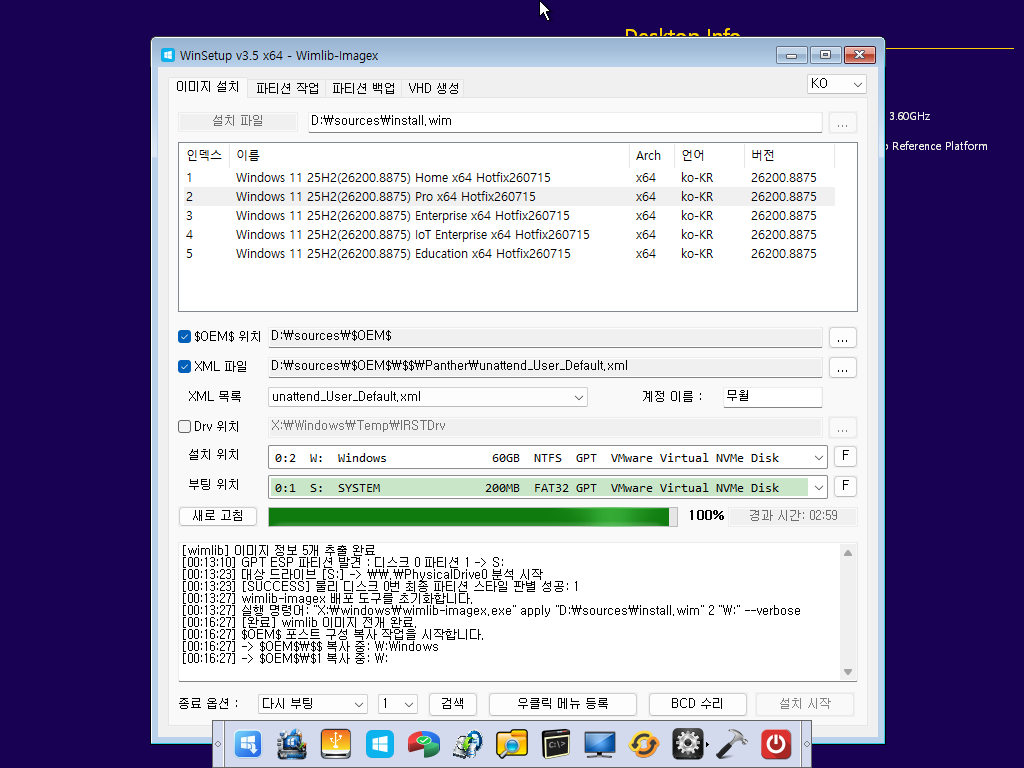Open the number 1 dropdown beside 다시 부팅
Viewport: 1024px width, 768px height.
tap(398, 704)
